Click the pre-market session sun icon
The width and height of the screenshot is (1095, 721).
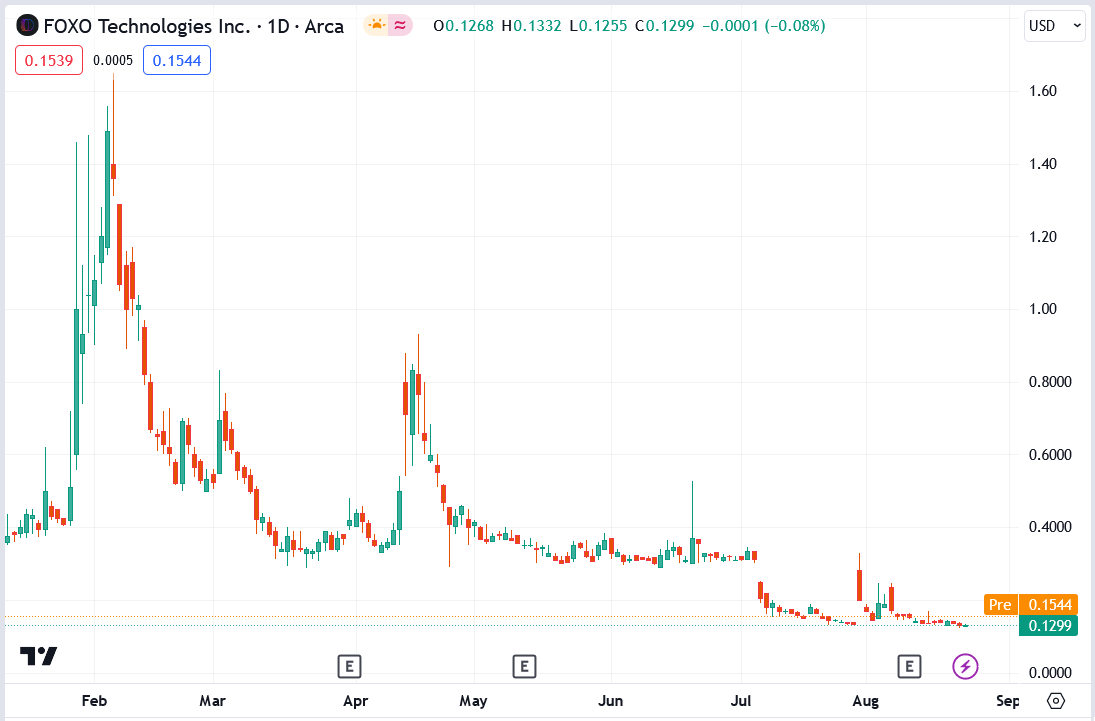(x=377, y=26)
